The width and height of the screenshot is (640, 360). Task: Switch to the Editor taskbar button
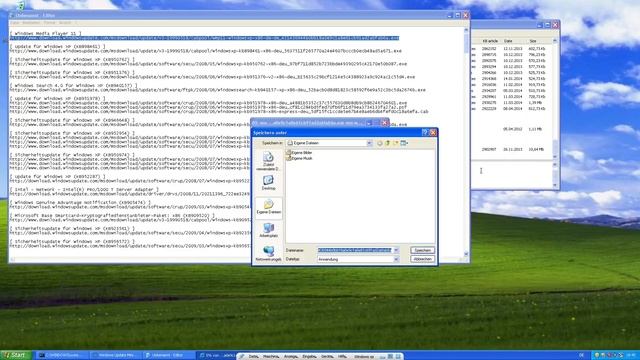tap(169, 356)
